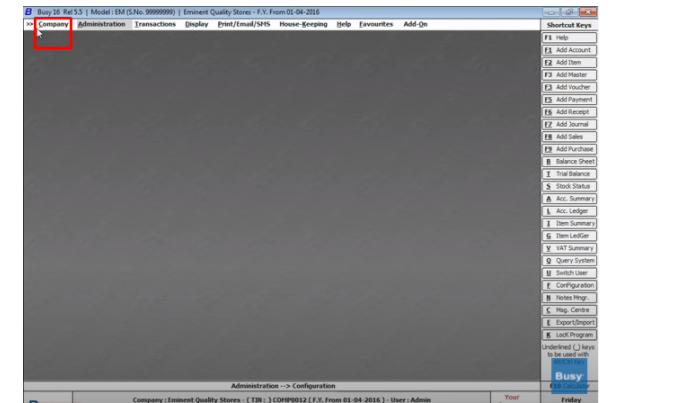Open the Transactions menu
This screenshot has height=403, width=688.
coord(155,24)
